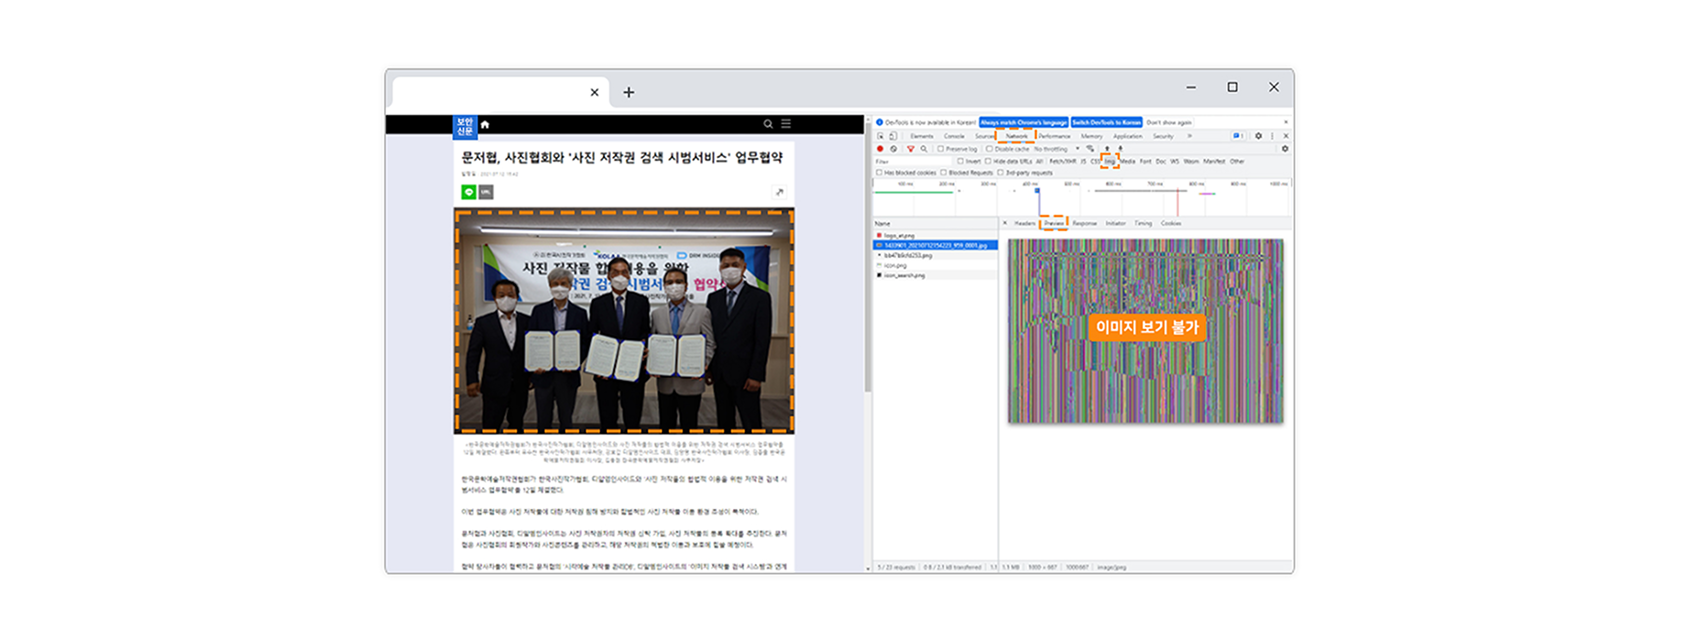
Task: Open a new browser tab with plus
Action: pos(629,92)
